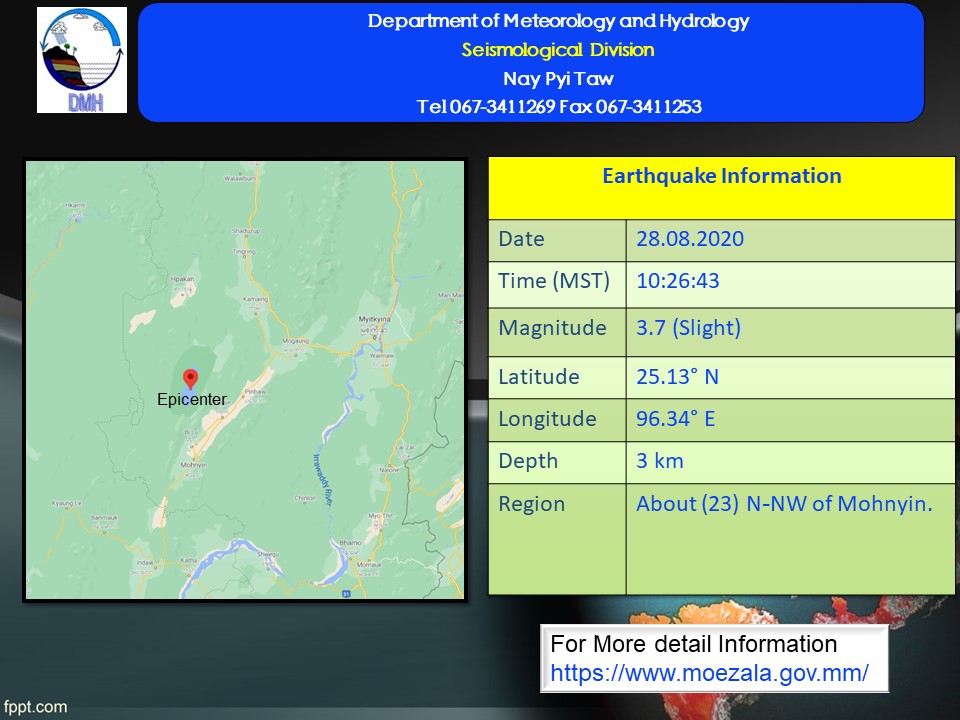Click the Earthquake Information table header
Screen dimensions: 960x720
(721, 177)
